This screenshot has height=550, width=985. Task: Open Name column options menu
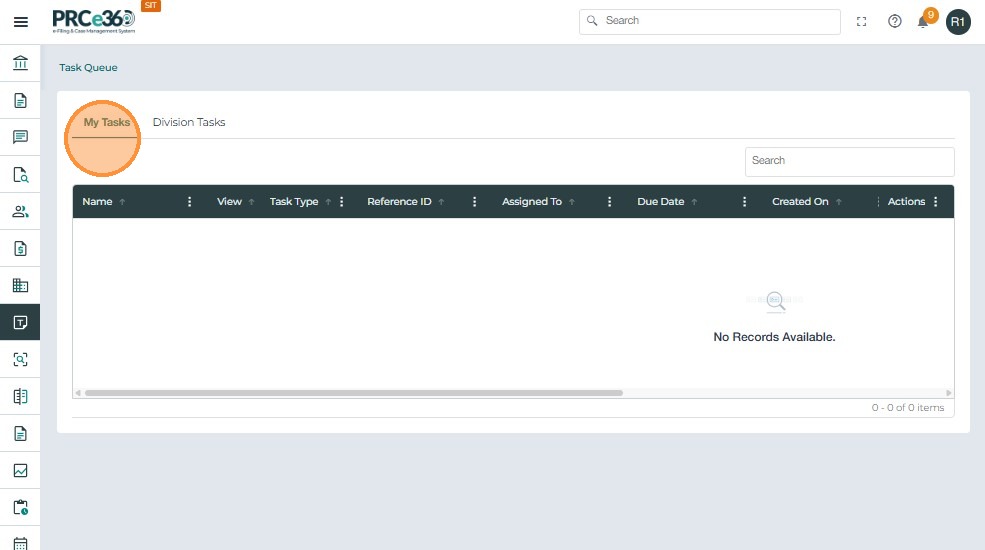click(189, 202)
